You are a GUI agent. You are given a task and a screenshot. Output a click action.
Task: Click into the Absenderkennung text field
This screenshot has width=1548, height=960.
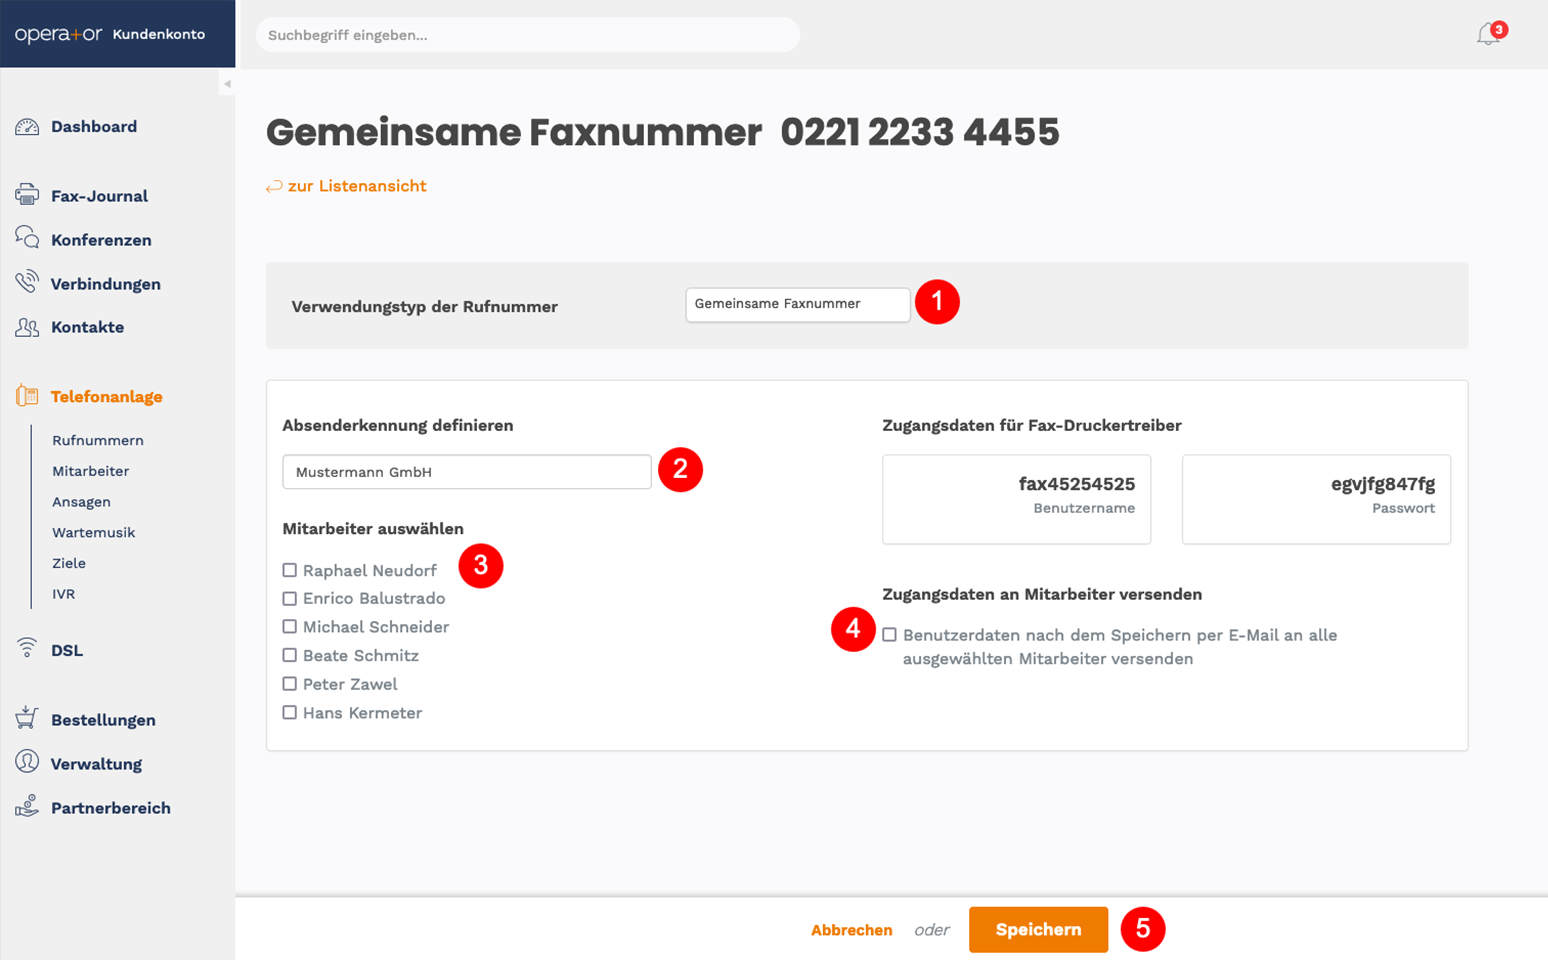pos(467,472)
